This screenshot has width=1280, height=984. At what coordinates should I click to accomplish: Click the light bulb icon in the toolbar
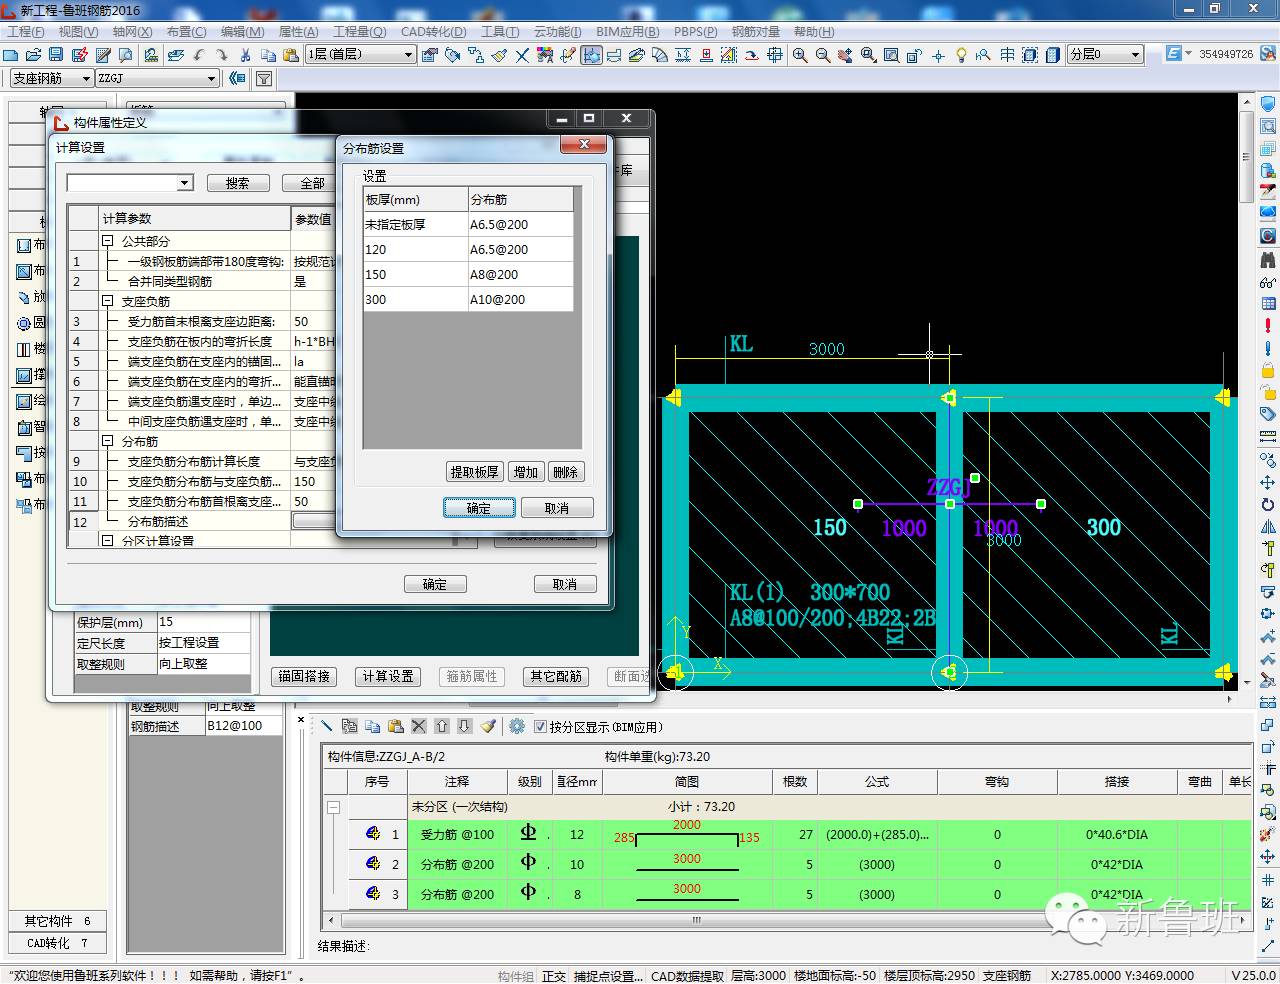(961, 55)
